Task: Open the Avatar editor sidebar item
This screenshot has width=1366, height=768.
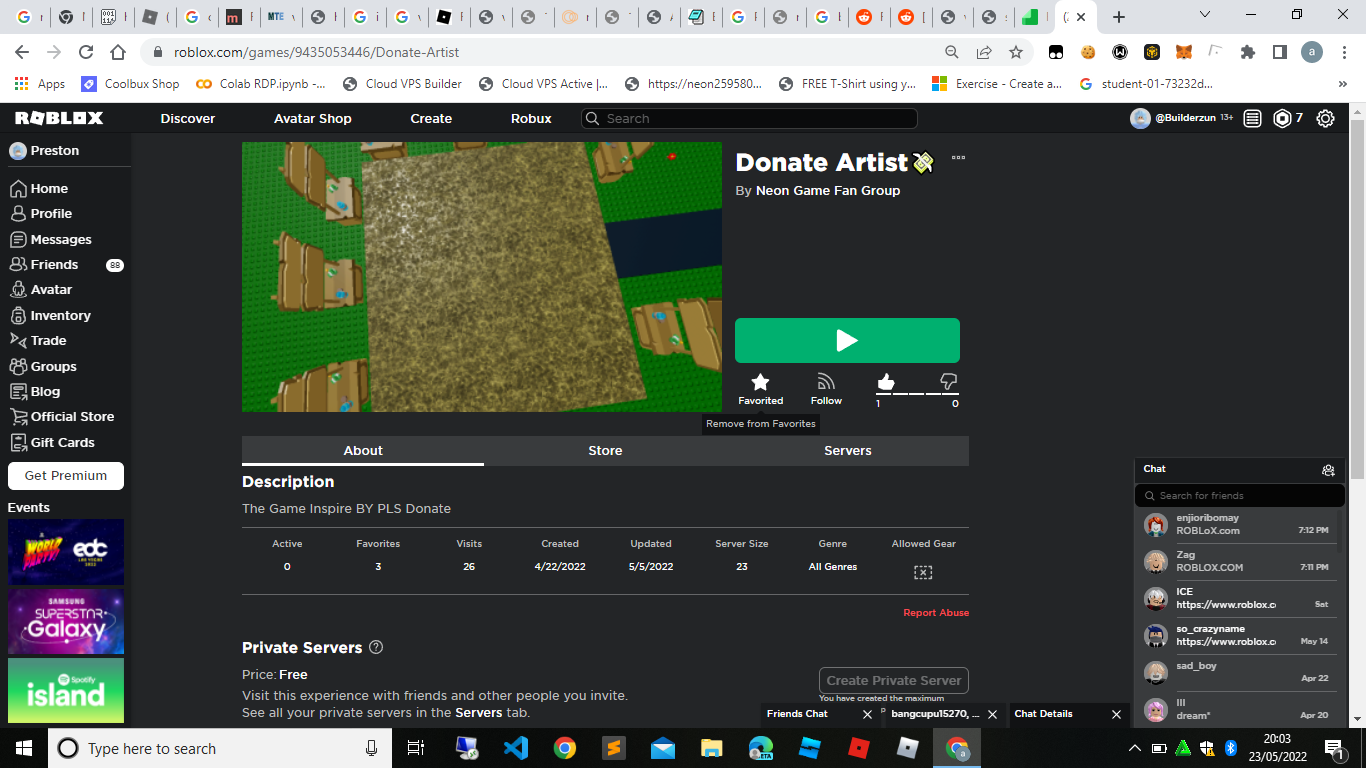Action: [x=41, y=289]
